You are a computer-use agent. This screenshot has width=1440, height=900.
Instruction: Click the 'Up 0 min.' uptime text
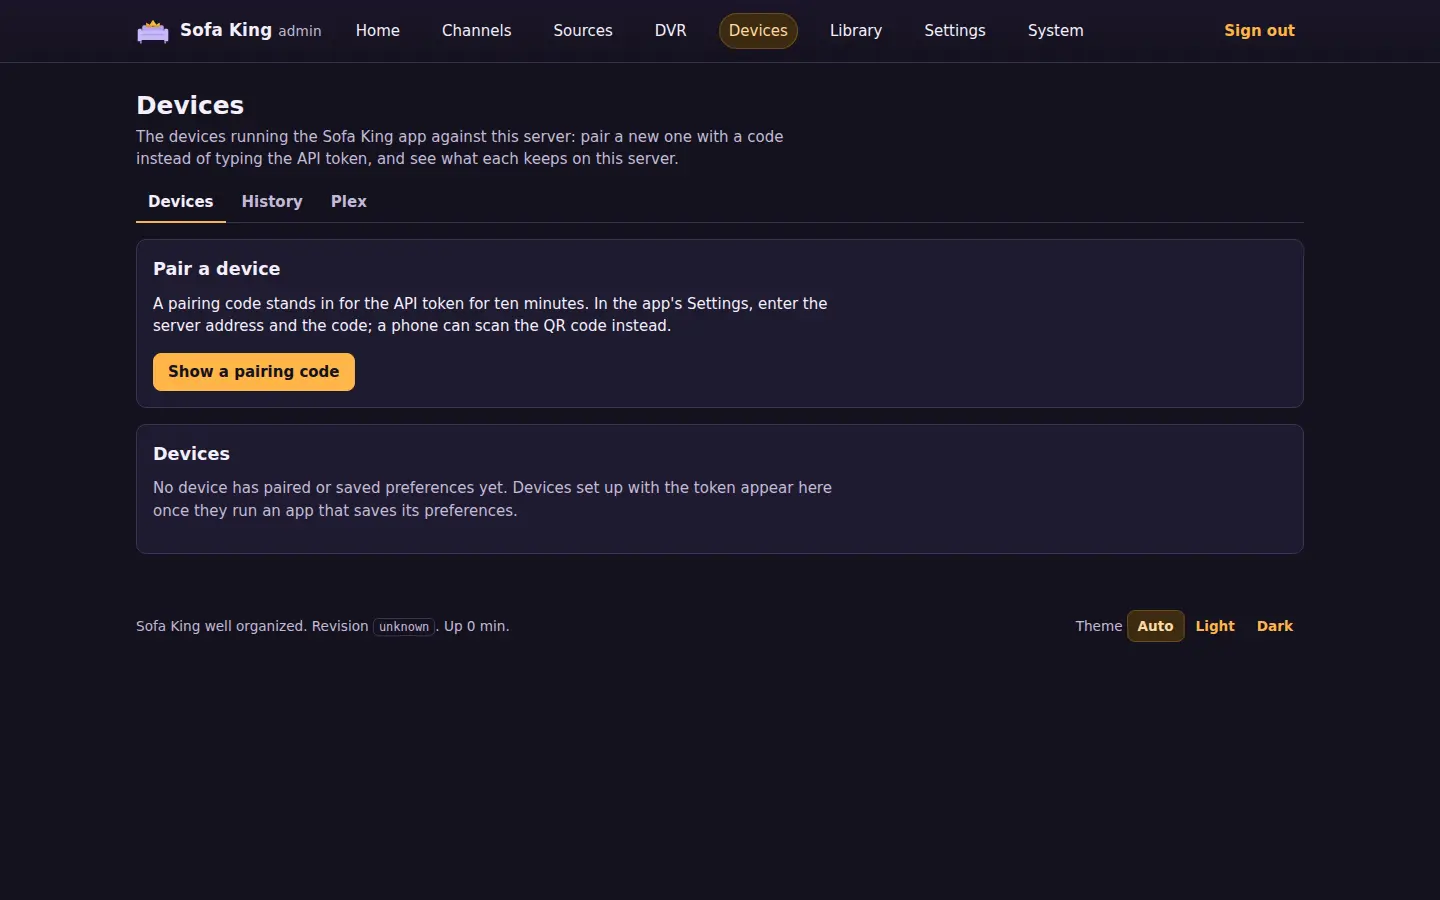[x=477, y=626]
